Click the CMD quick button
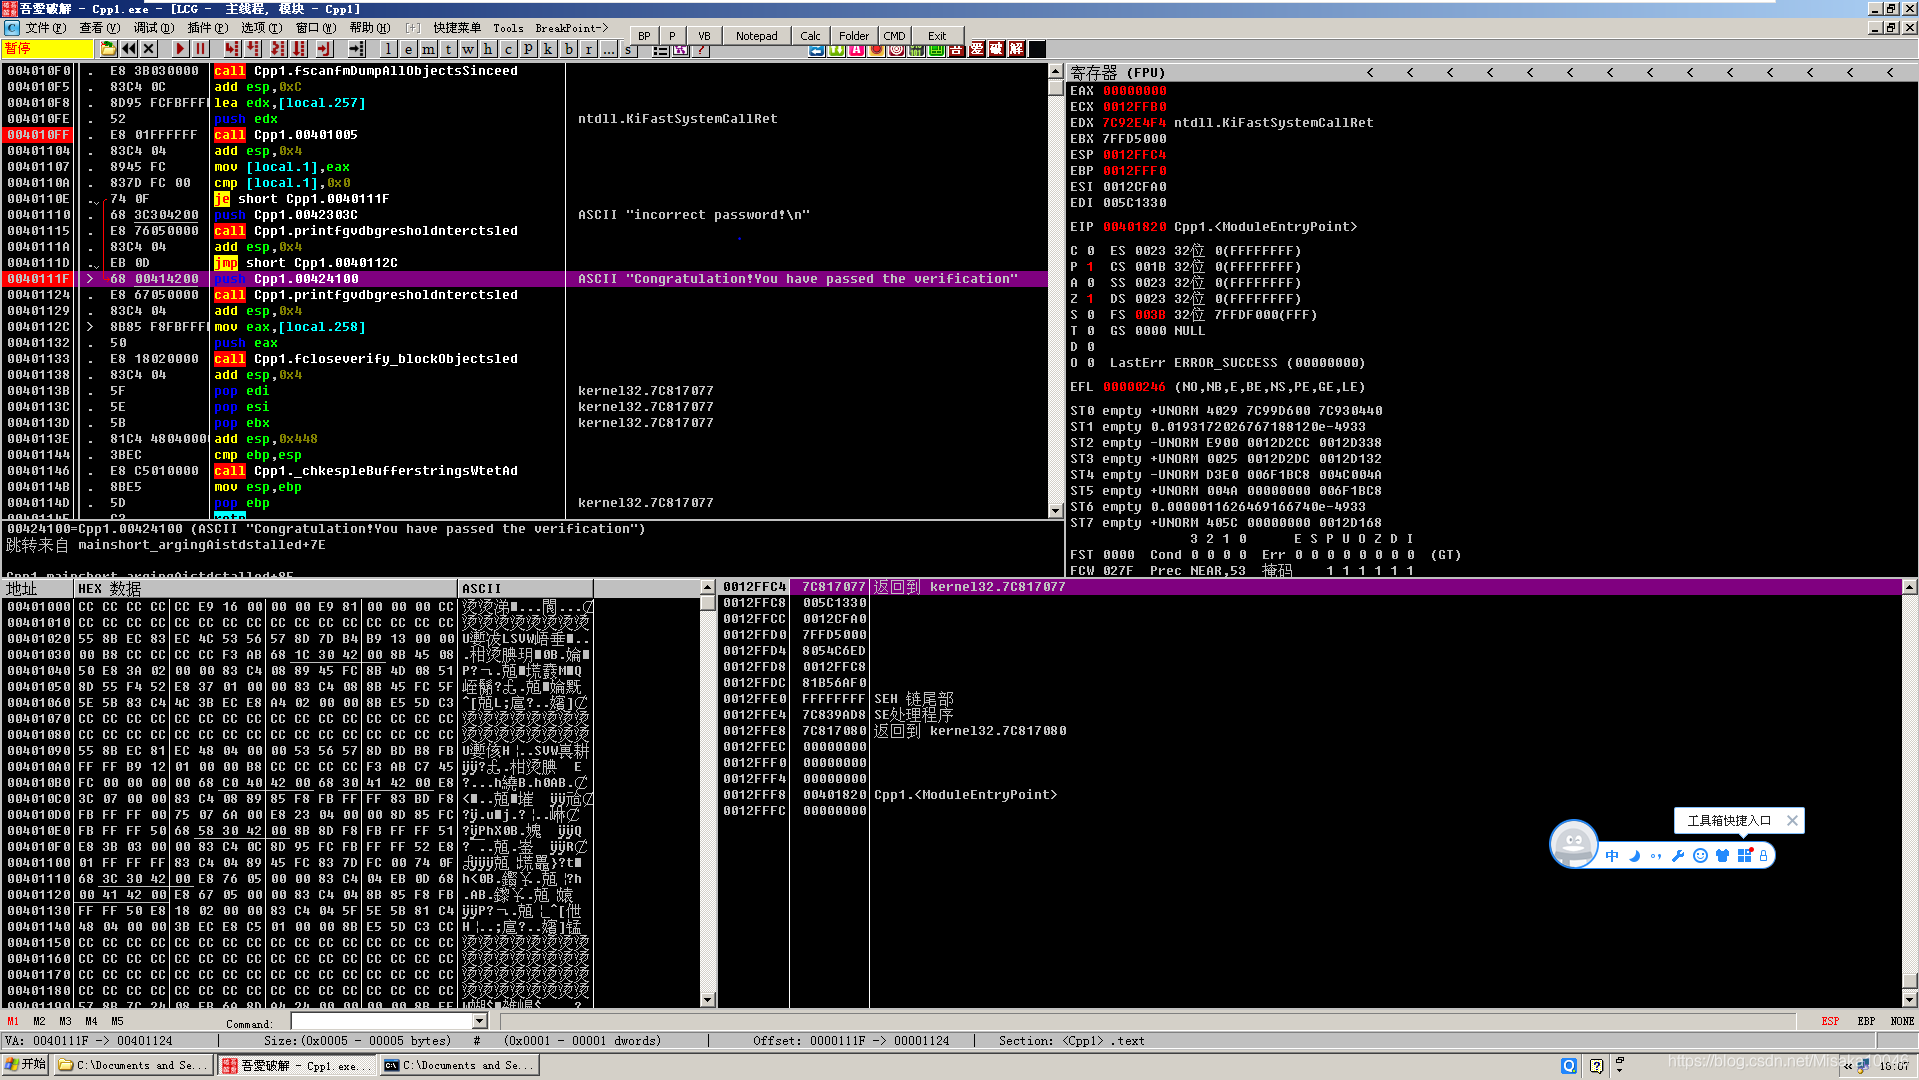This screenshot has height=1080, width=1919. (x=894, y=35)
